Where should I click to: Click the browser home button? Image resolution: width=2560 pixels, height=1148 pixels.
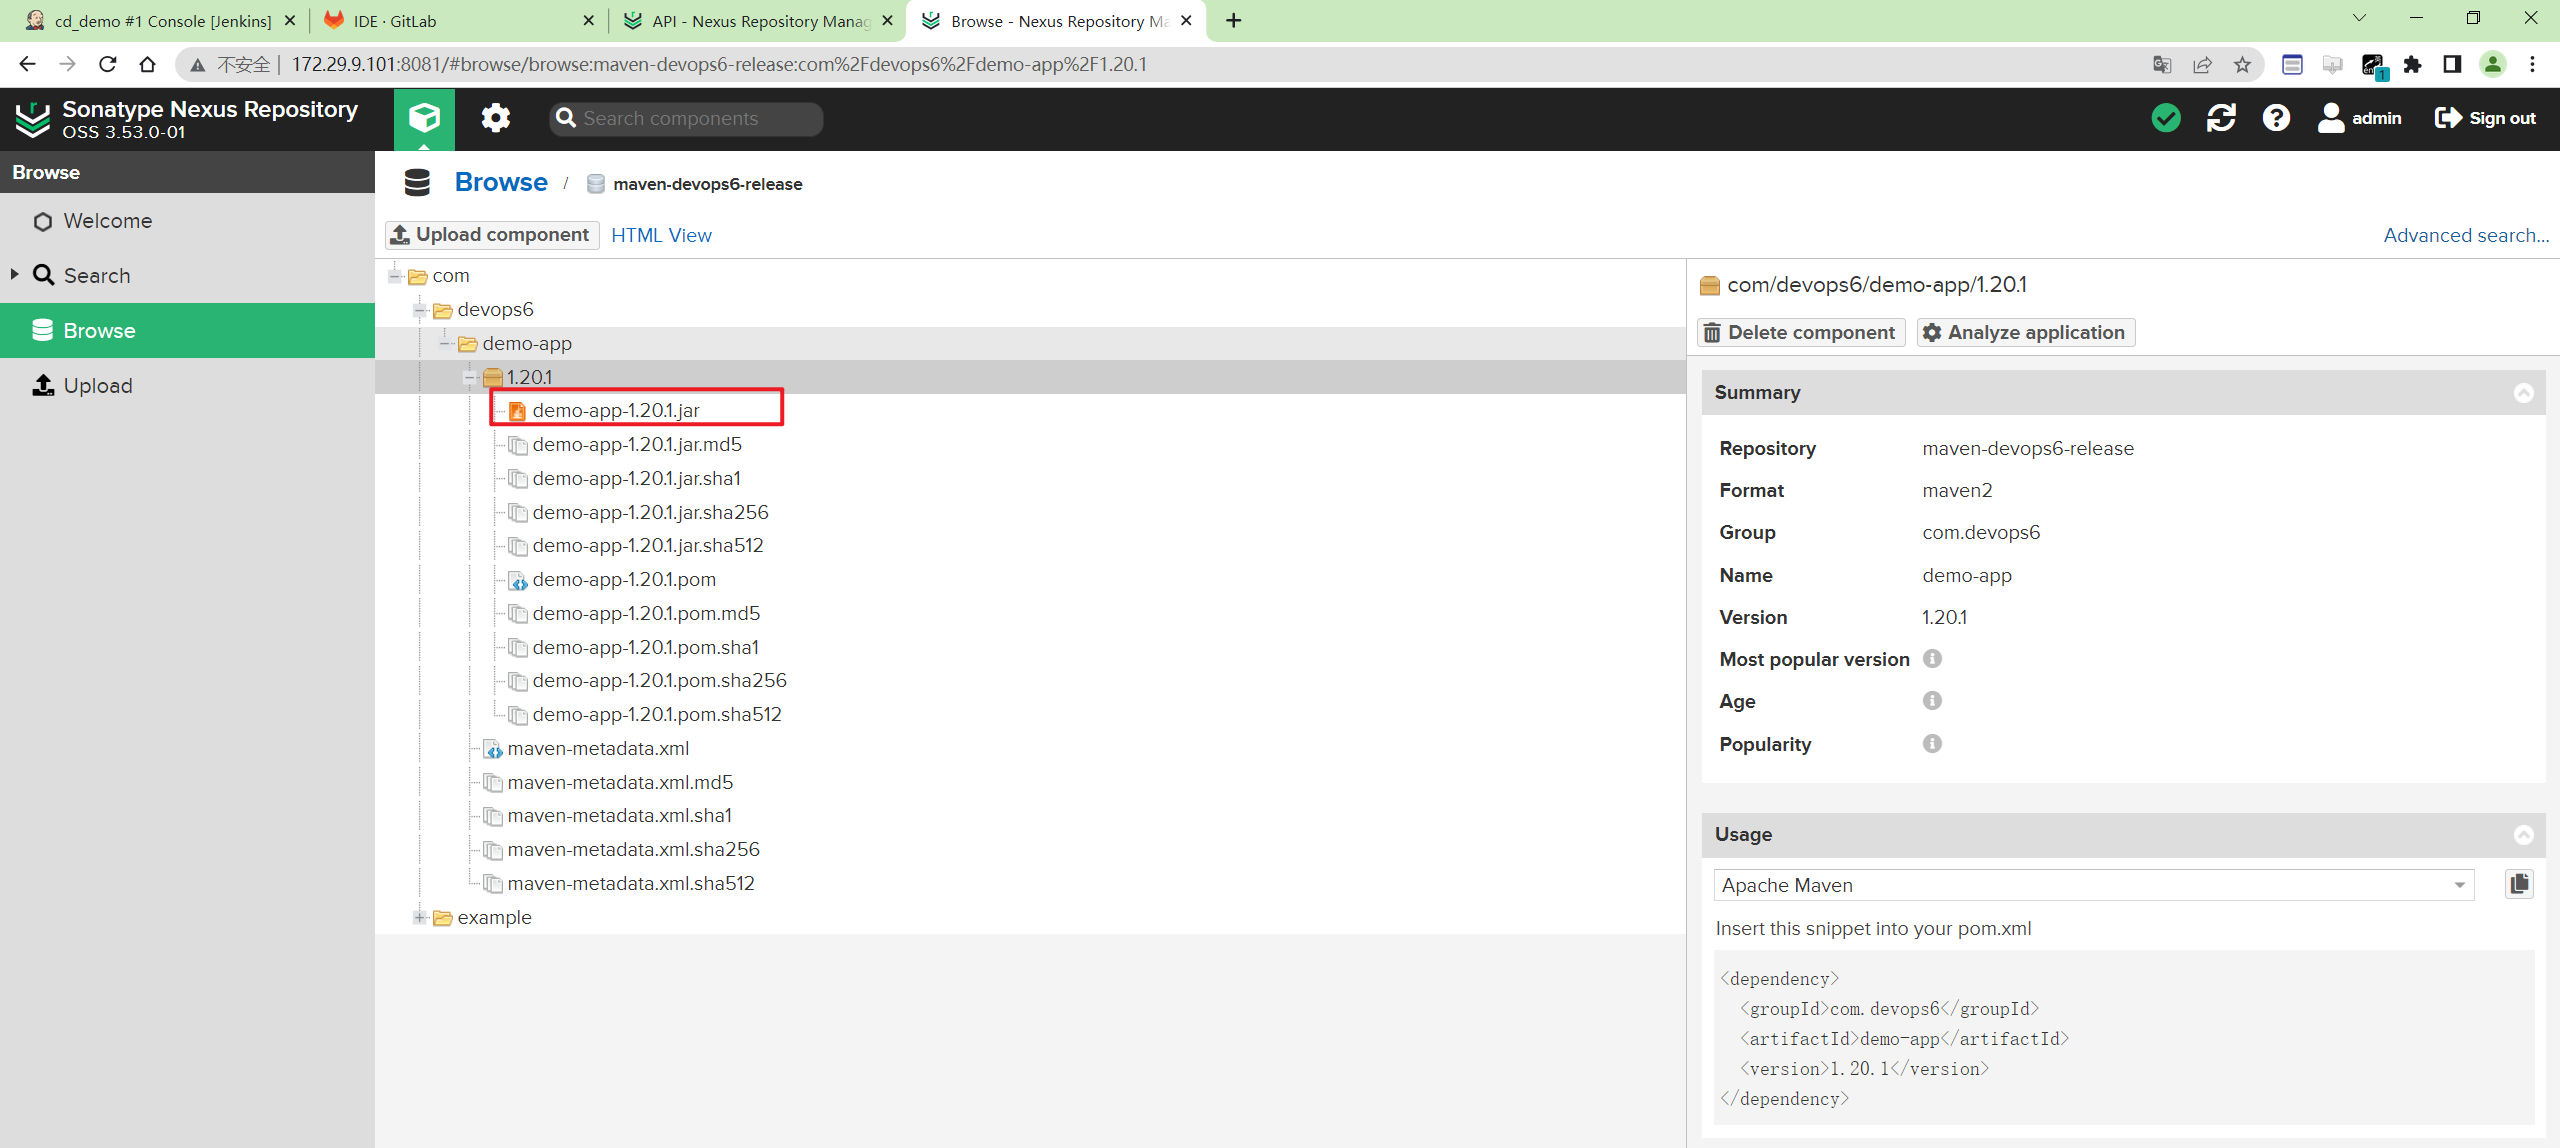148,64
